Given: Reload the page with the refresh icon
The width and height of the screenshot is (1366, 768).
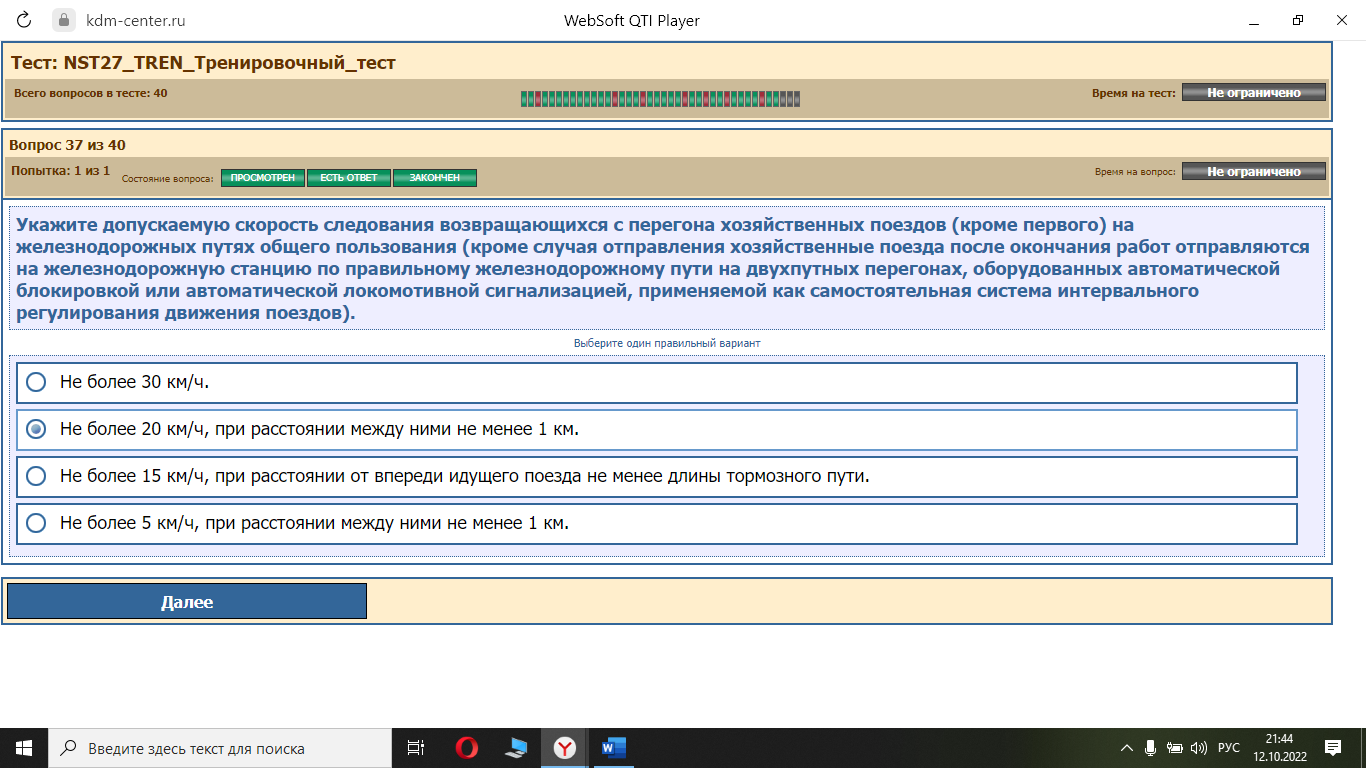Looking at the screenshot, I should pos(24,20).
